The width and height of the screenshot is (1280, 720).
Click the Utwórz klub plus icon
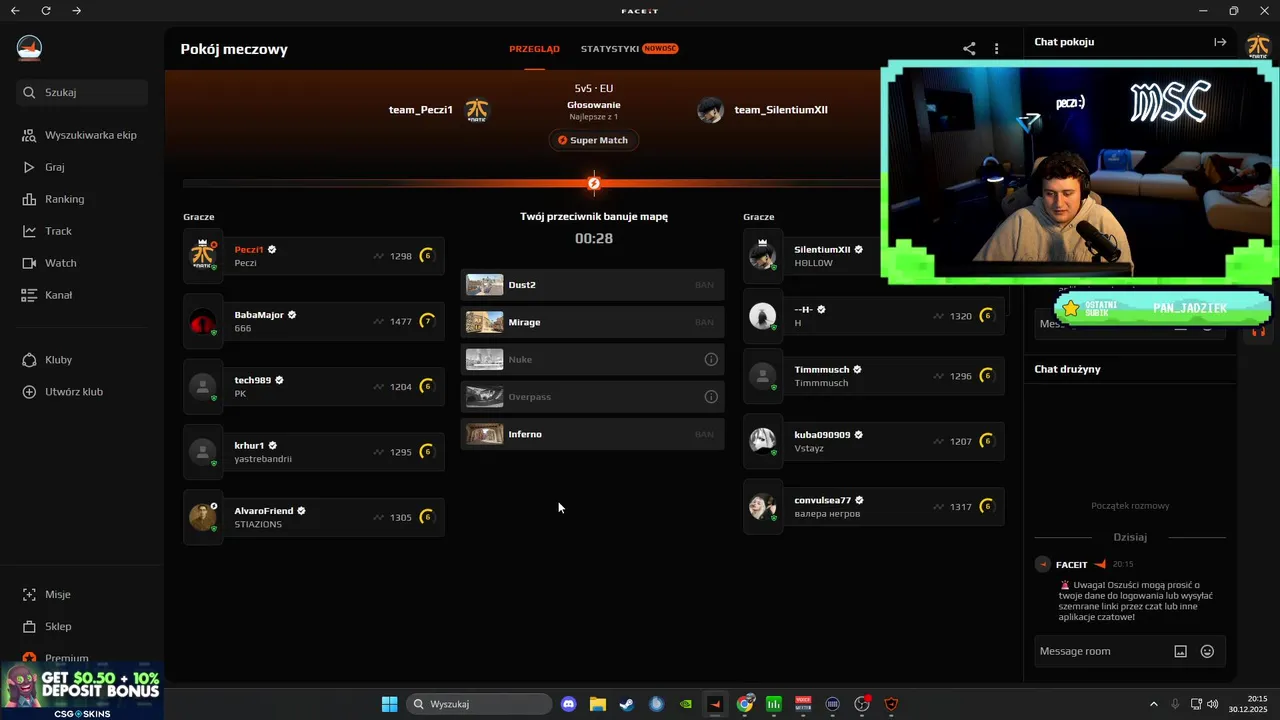tap(29, 392)
